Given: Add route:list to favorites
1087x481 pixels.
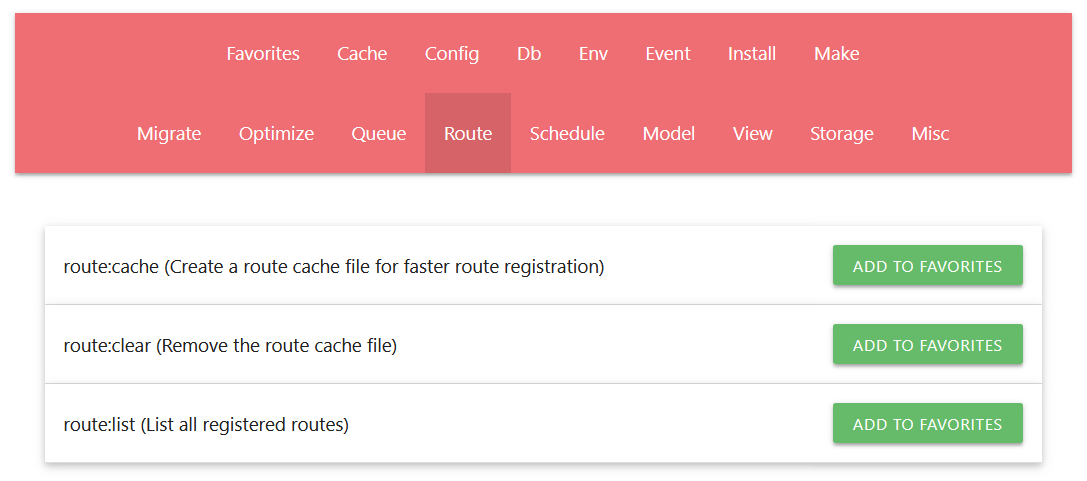Looking at the screenshot, I should coord(927,424).
